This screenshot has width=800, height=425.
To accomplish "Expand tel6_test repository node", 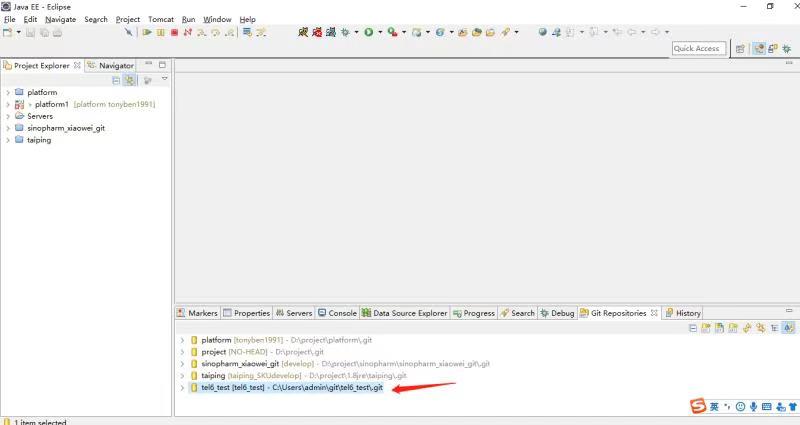I will 182,388.
